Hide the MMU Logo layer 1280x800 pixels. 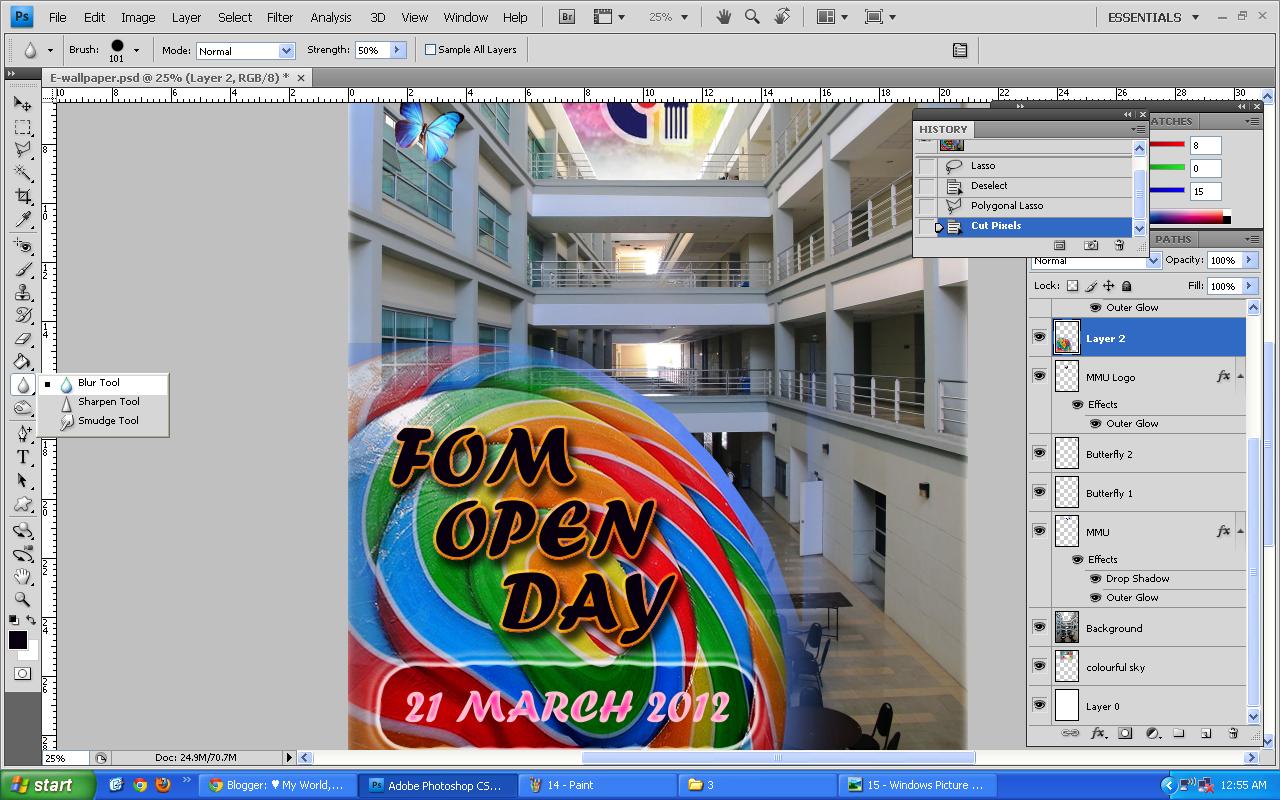point(1039,376)
